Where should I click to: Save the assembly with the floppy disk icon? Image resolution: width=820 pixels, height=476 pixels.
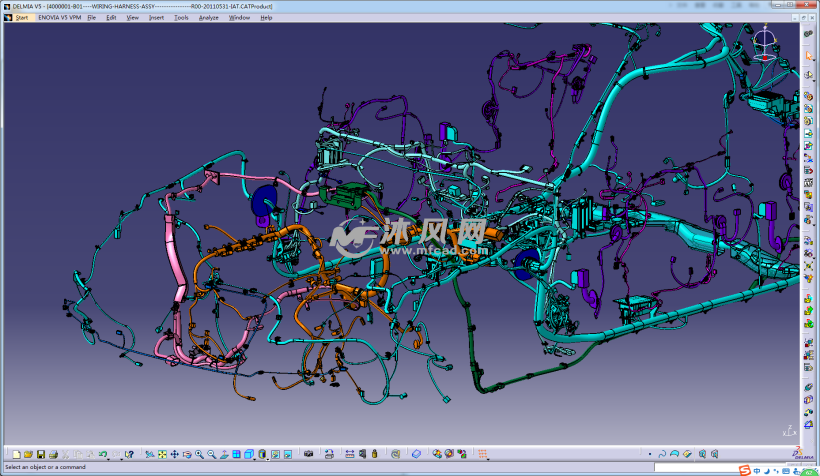pos(41,455)
